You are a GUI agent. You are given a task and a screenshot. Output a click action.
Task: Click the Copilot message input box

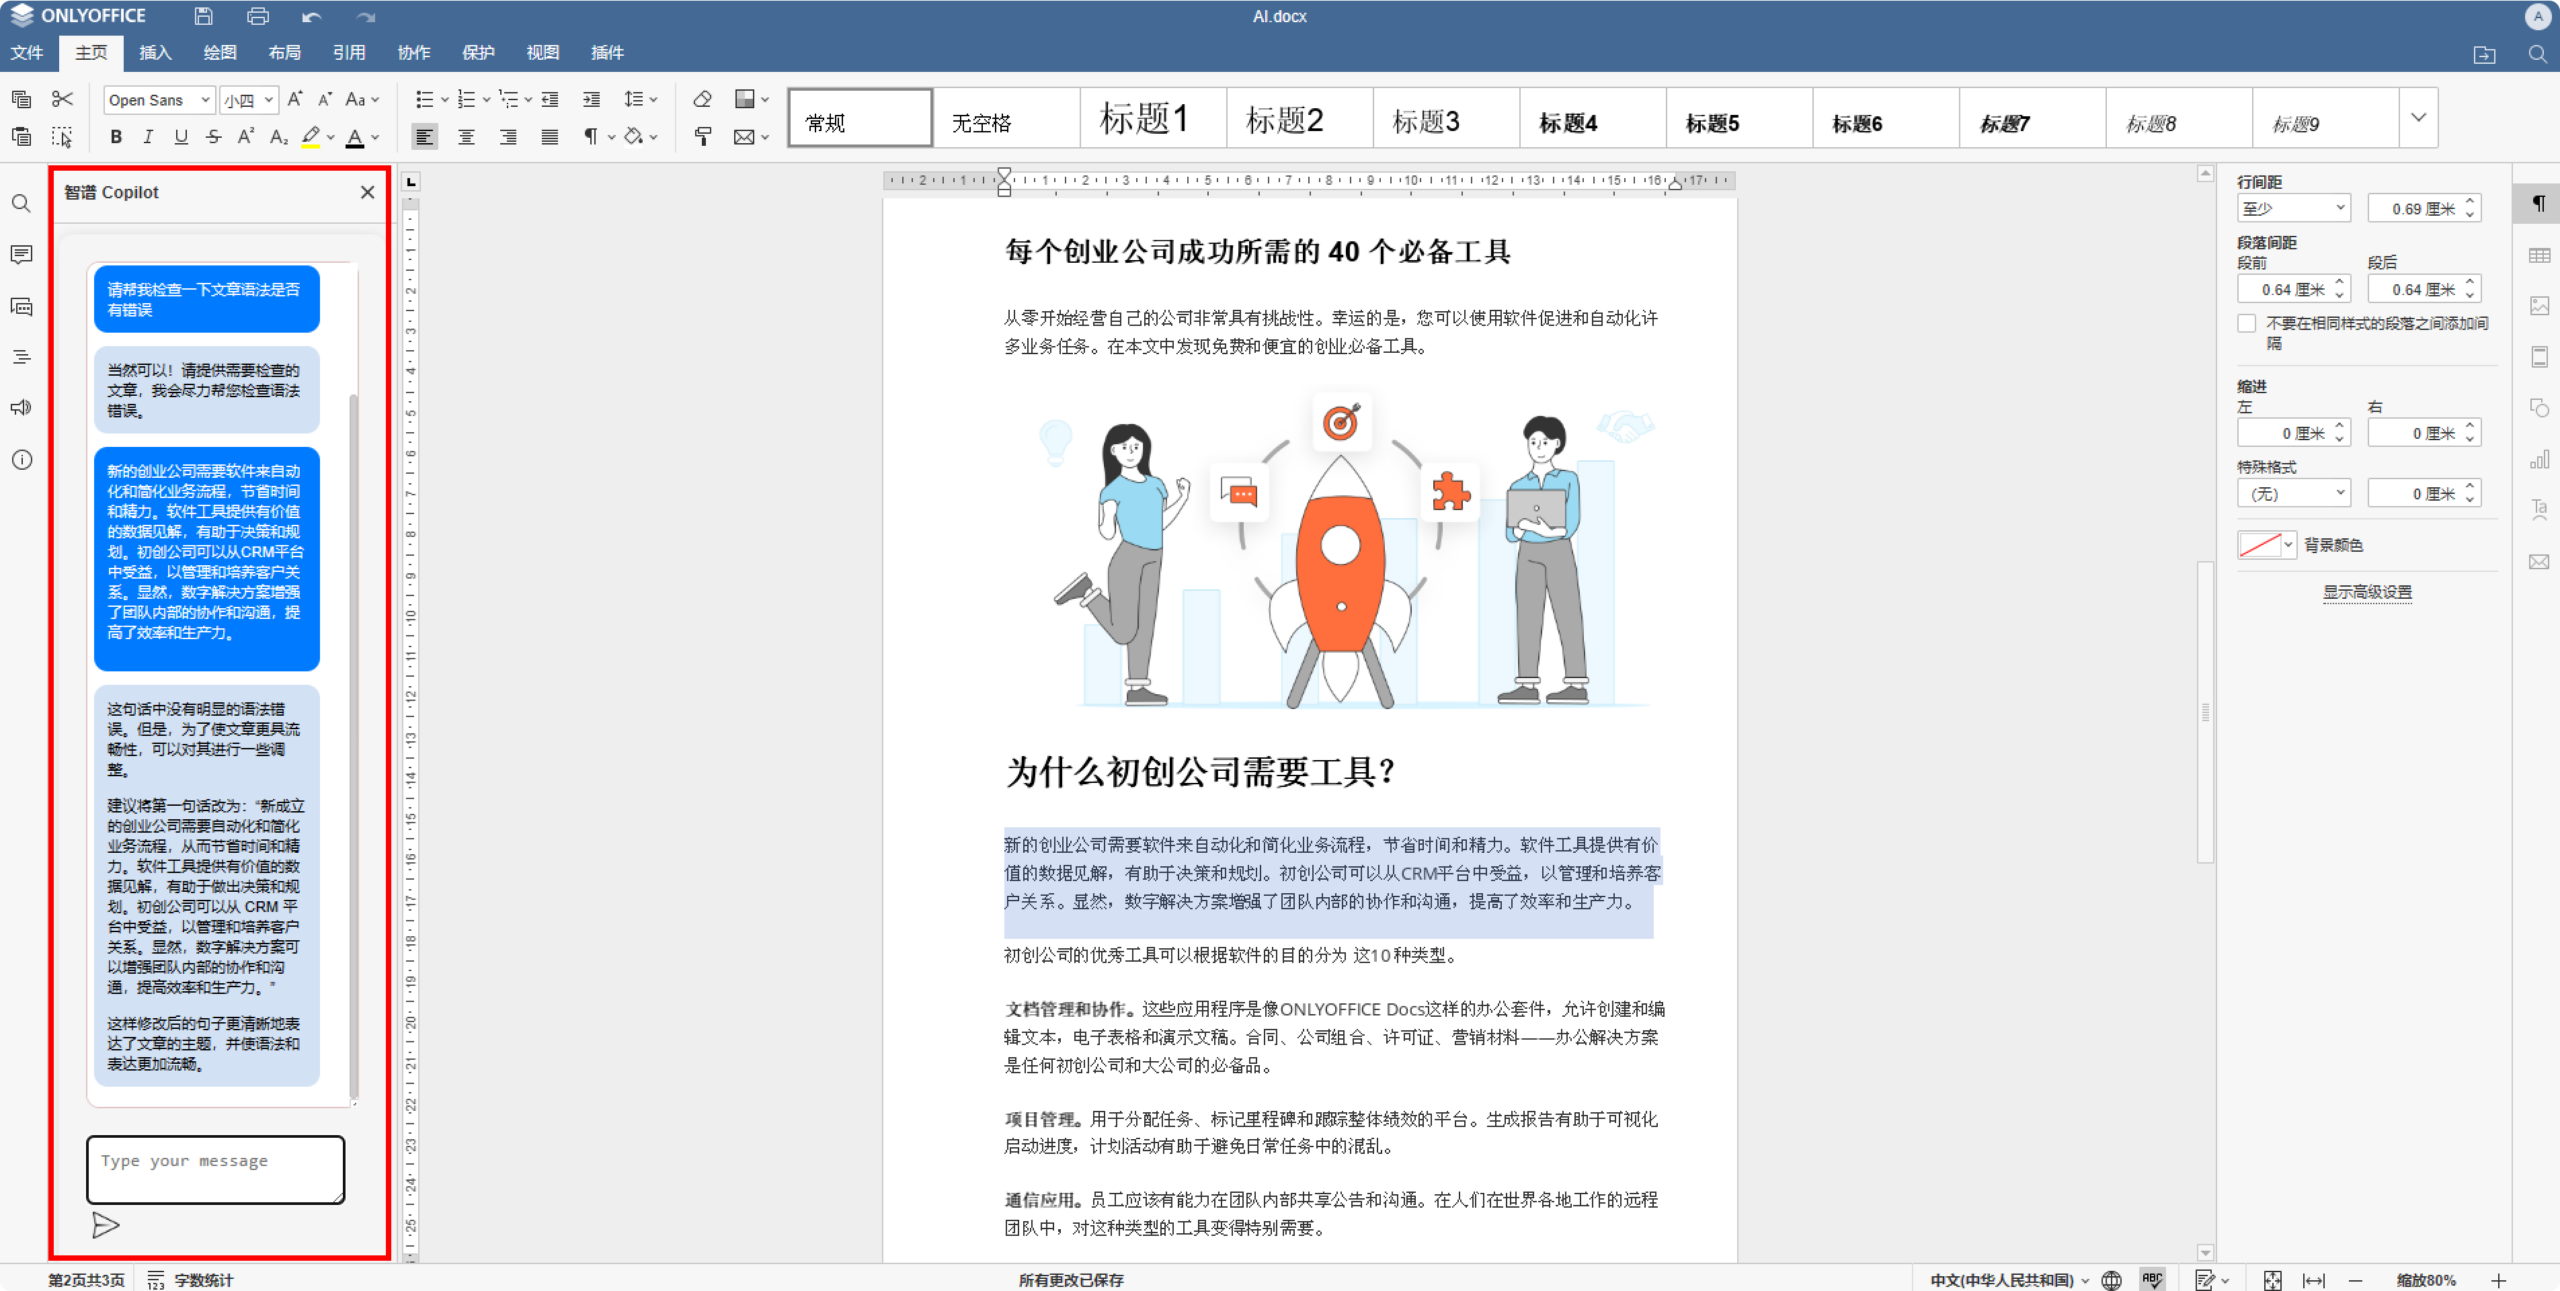(215, 1169)
